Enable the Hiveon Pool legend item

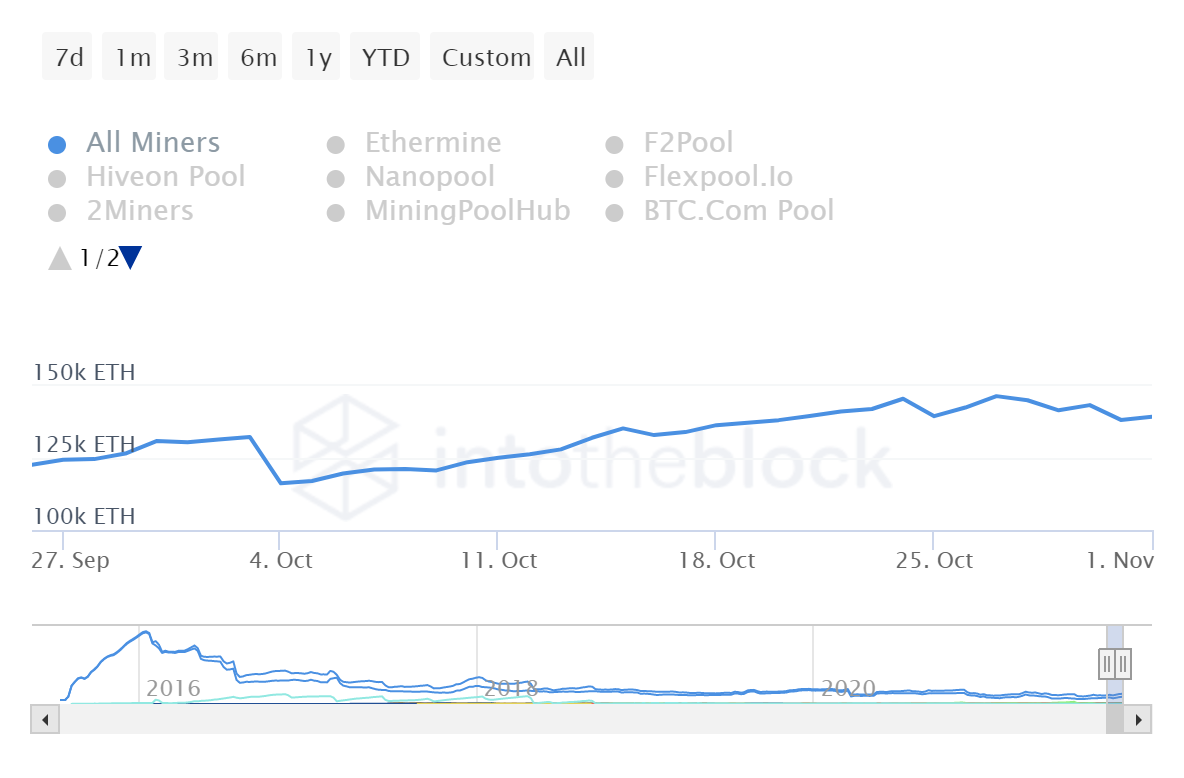165,177
